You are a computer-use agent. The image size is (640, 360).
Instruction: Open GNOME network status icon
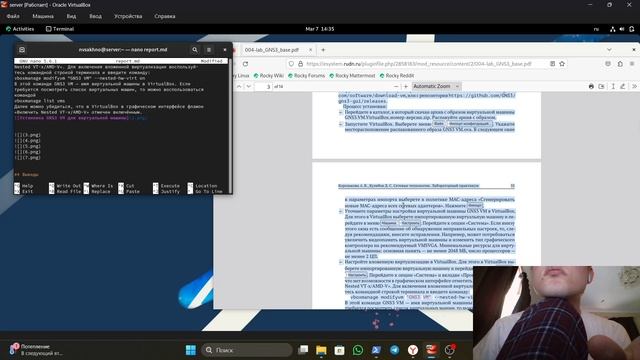click(612, 29)
